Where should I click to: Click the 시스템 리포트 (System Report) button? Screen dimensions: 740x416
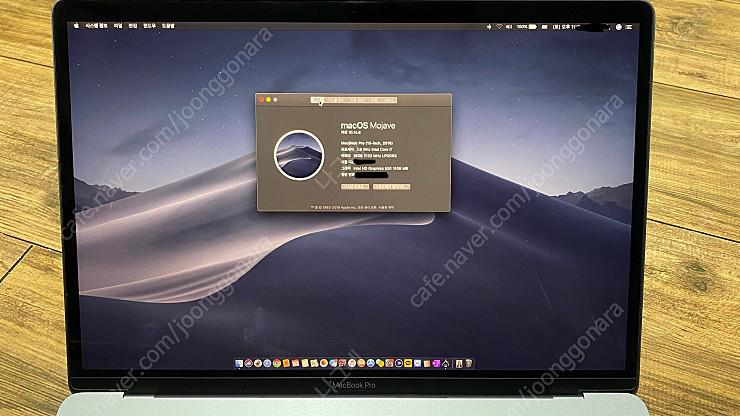[356, 186]
